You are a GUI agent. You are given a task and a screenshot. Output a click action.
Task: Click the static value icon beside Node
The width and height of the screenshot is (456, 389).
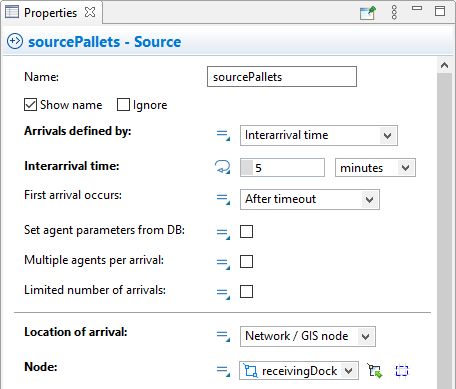[x=223, y=371]
